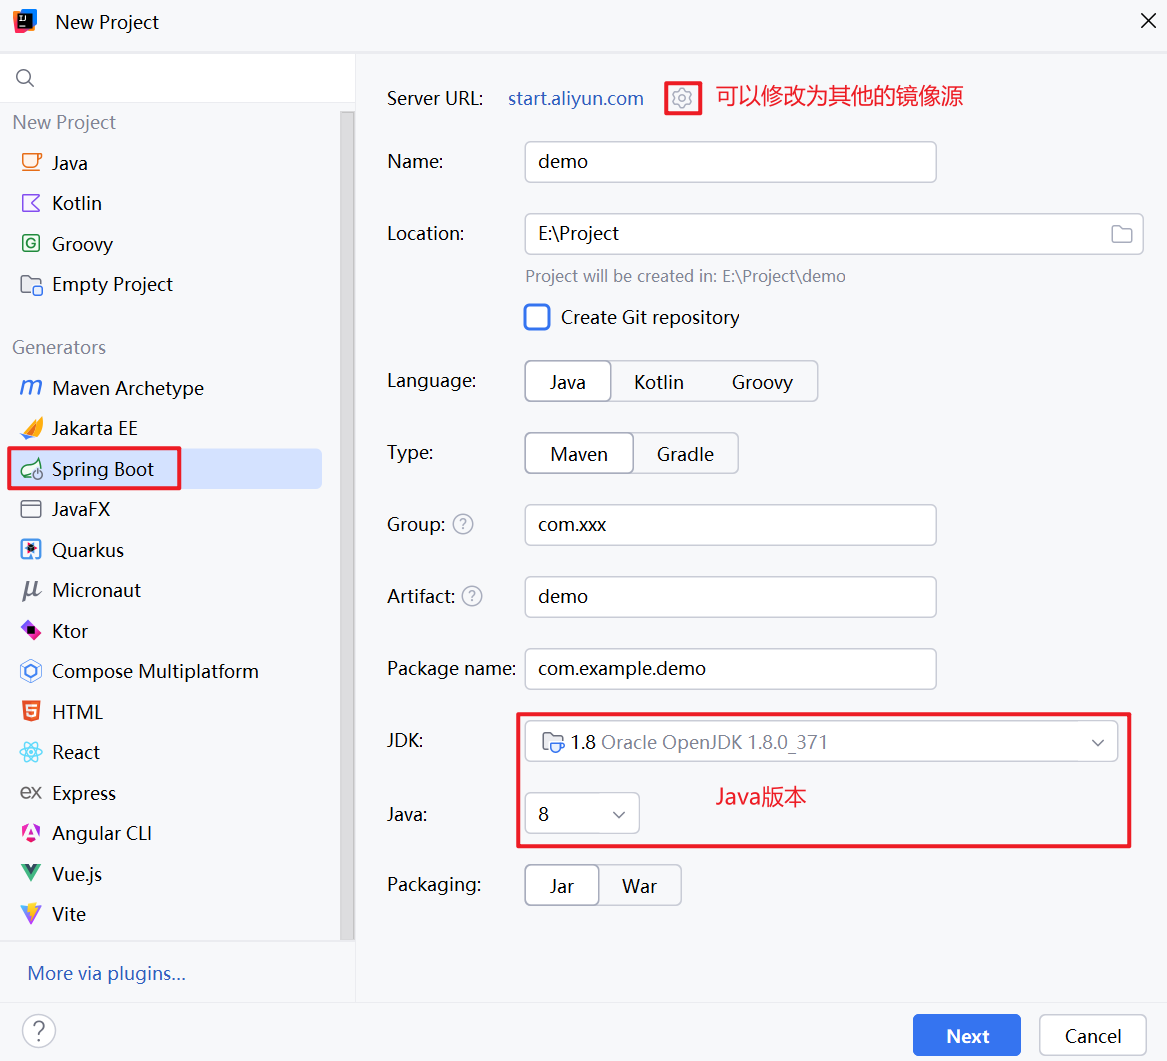Show help for Artifact field
The height and width of the screenshot is (1061, 1167).
tap(472, 597)
